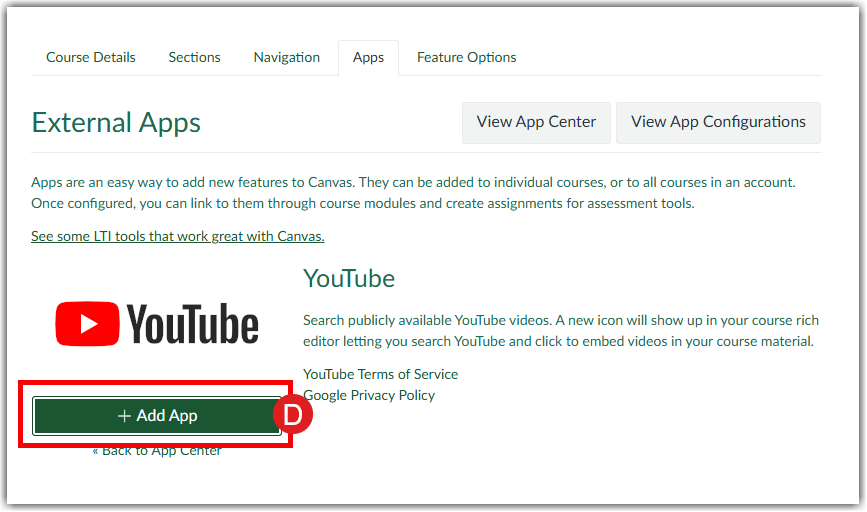The image size is (867, 512).
Task: Click the green Add App button
Action: (157, 415)
